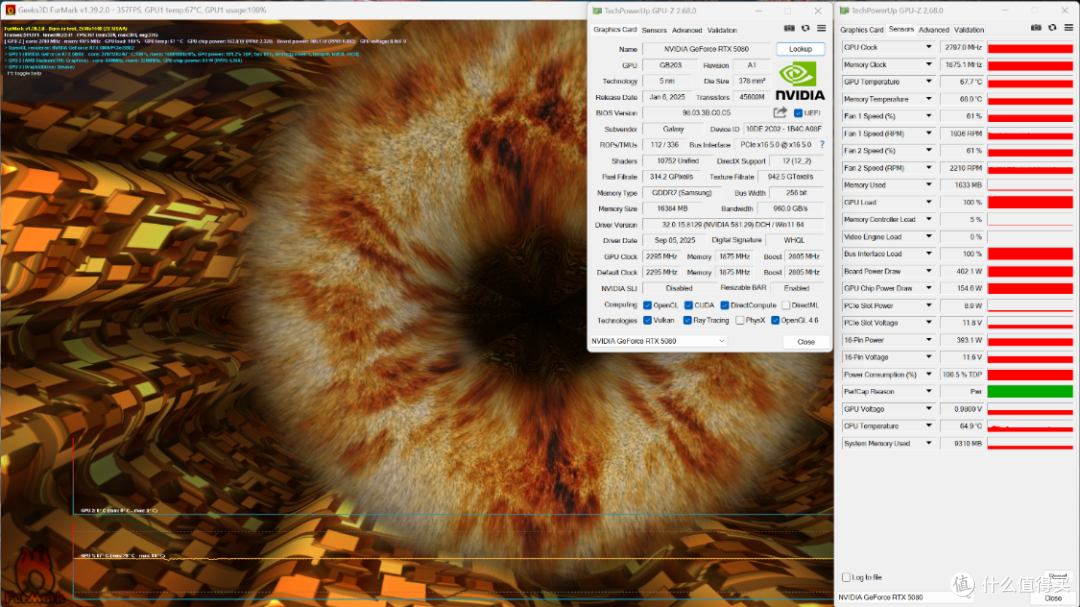Click the green PerfCap Reason graph bar
Screen dimensions: 1080x607
[1030, 391]
